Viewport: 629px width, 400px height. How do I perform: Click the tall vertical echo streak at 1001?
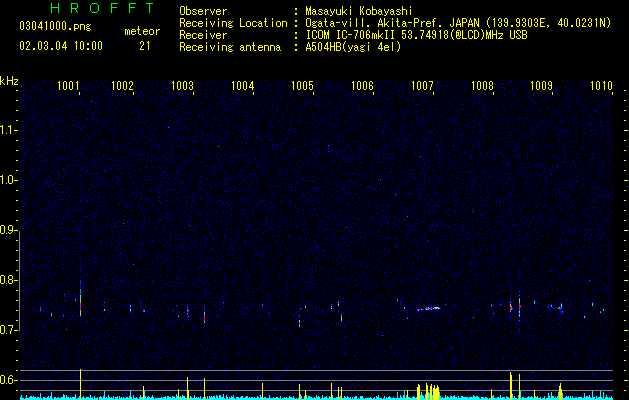[x=81, y=298]
